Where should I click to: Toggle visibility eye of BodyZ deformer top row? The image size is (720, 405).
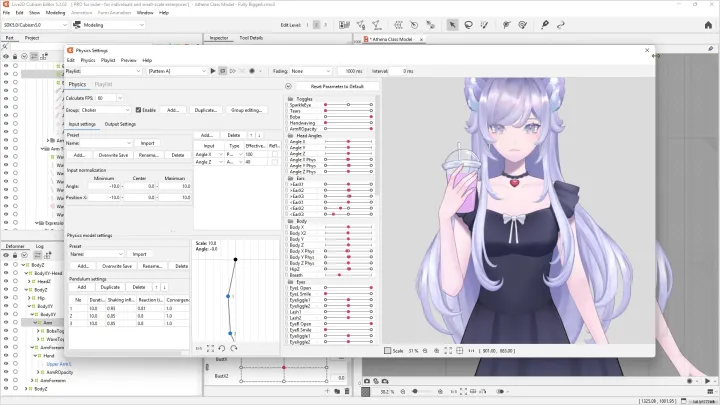click(x=6, y=265)
